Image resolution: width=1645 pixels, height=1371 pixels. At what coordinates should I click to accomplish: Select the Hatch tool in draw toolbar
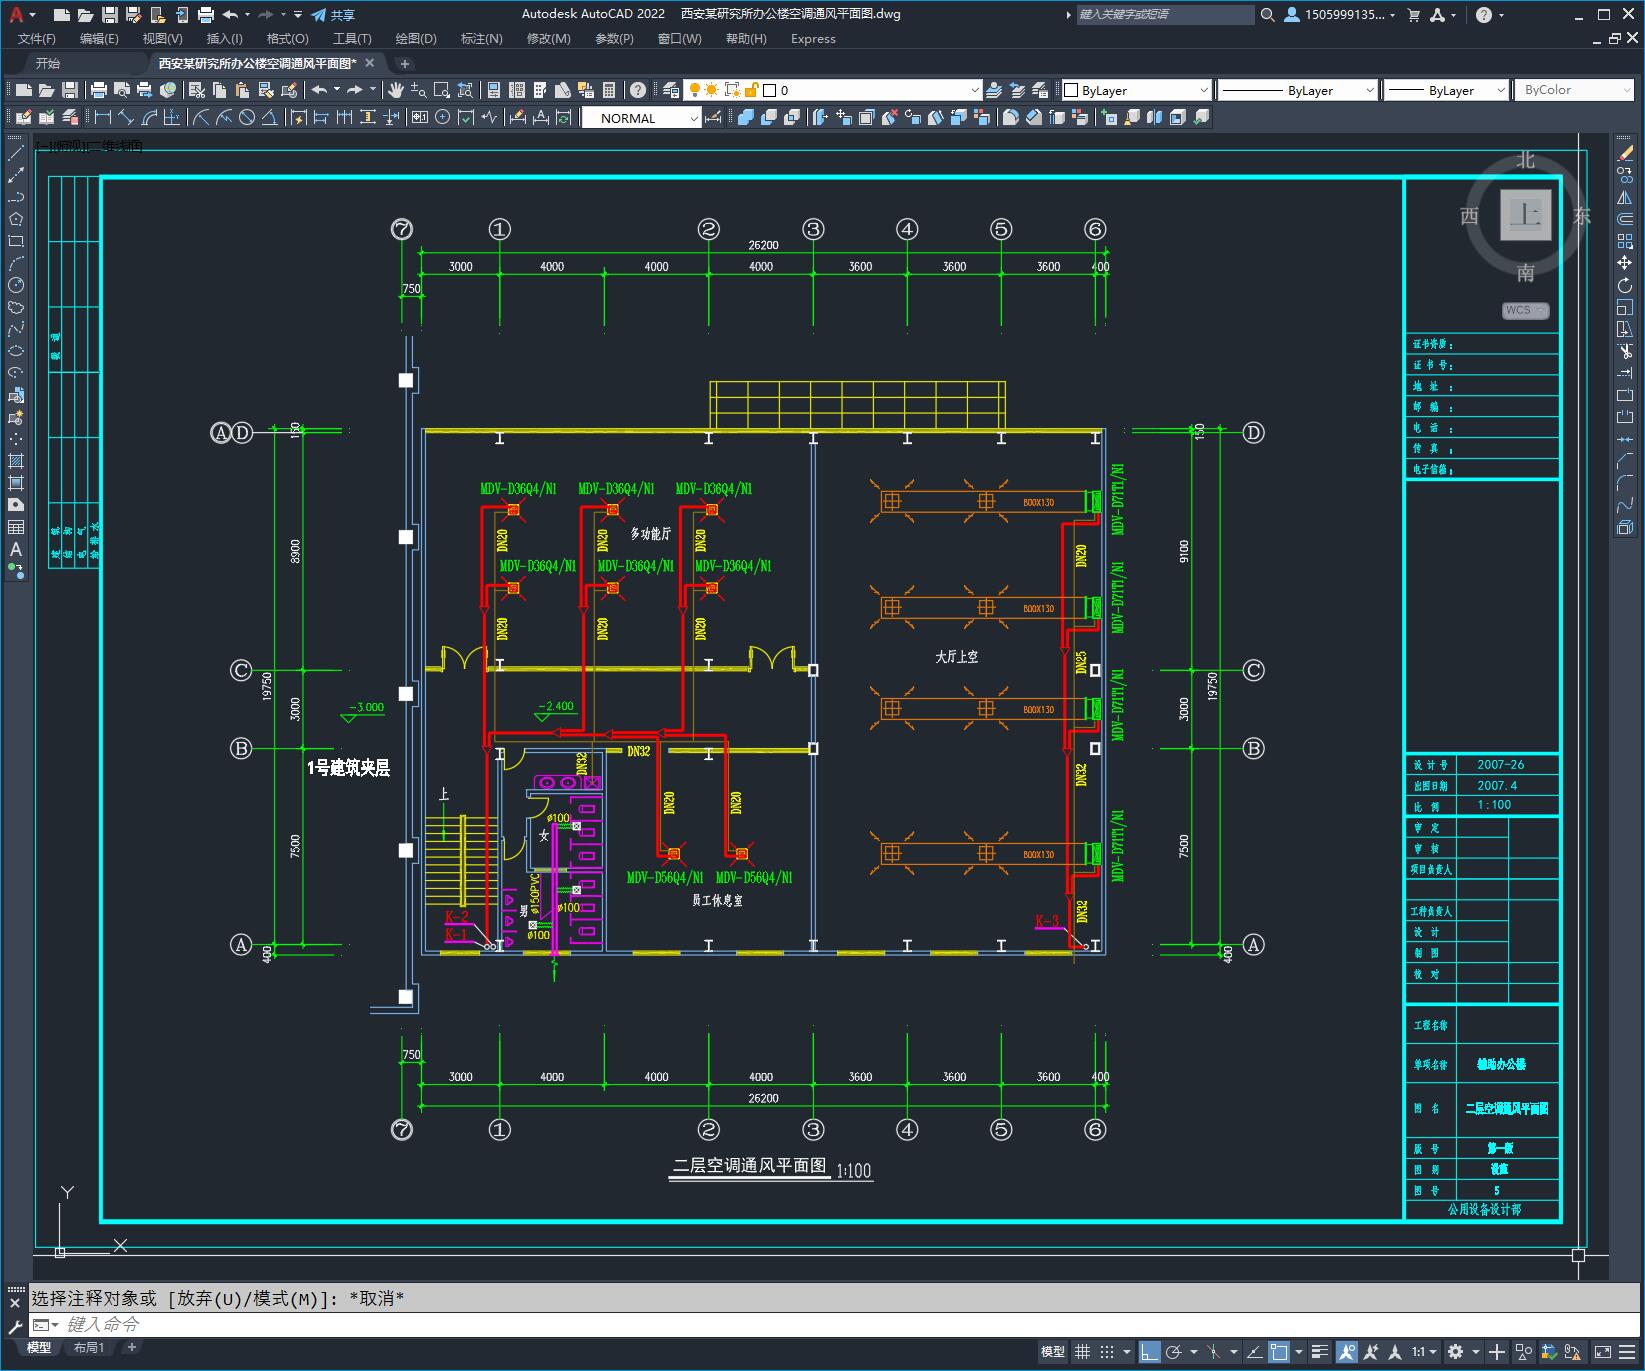[16, 461]
